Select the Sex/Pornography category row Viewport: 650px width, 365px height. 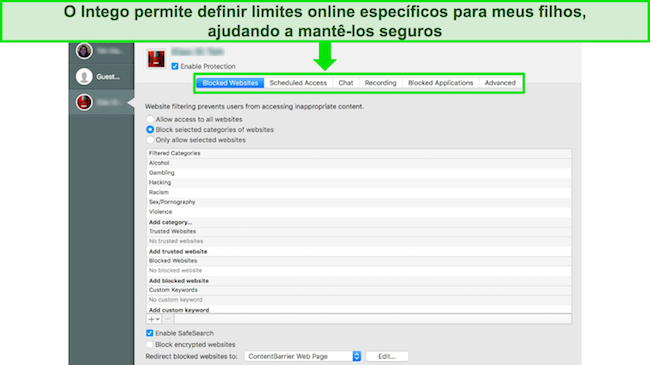359,202
